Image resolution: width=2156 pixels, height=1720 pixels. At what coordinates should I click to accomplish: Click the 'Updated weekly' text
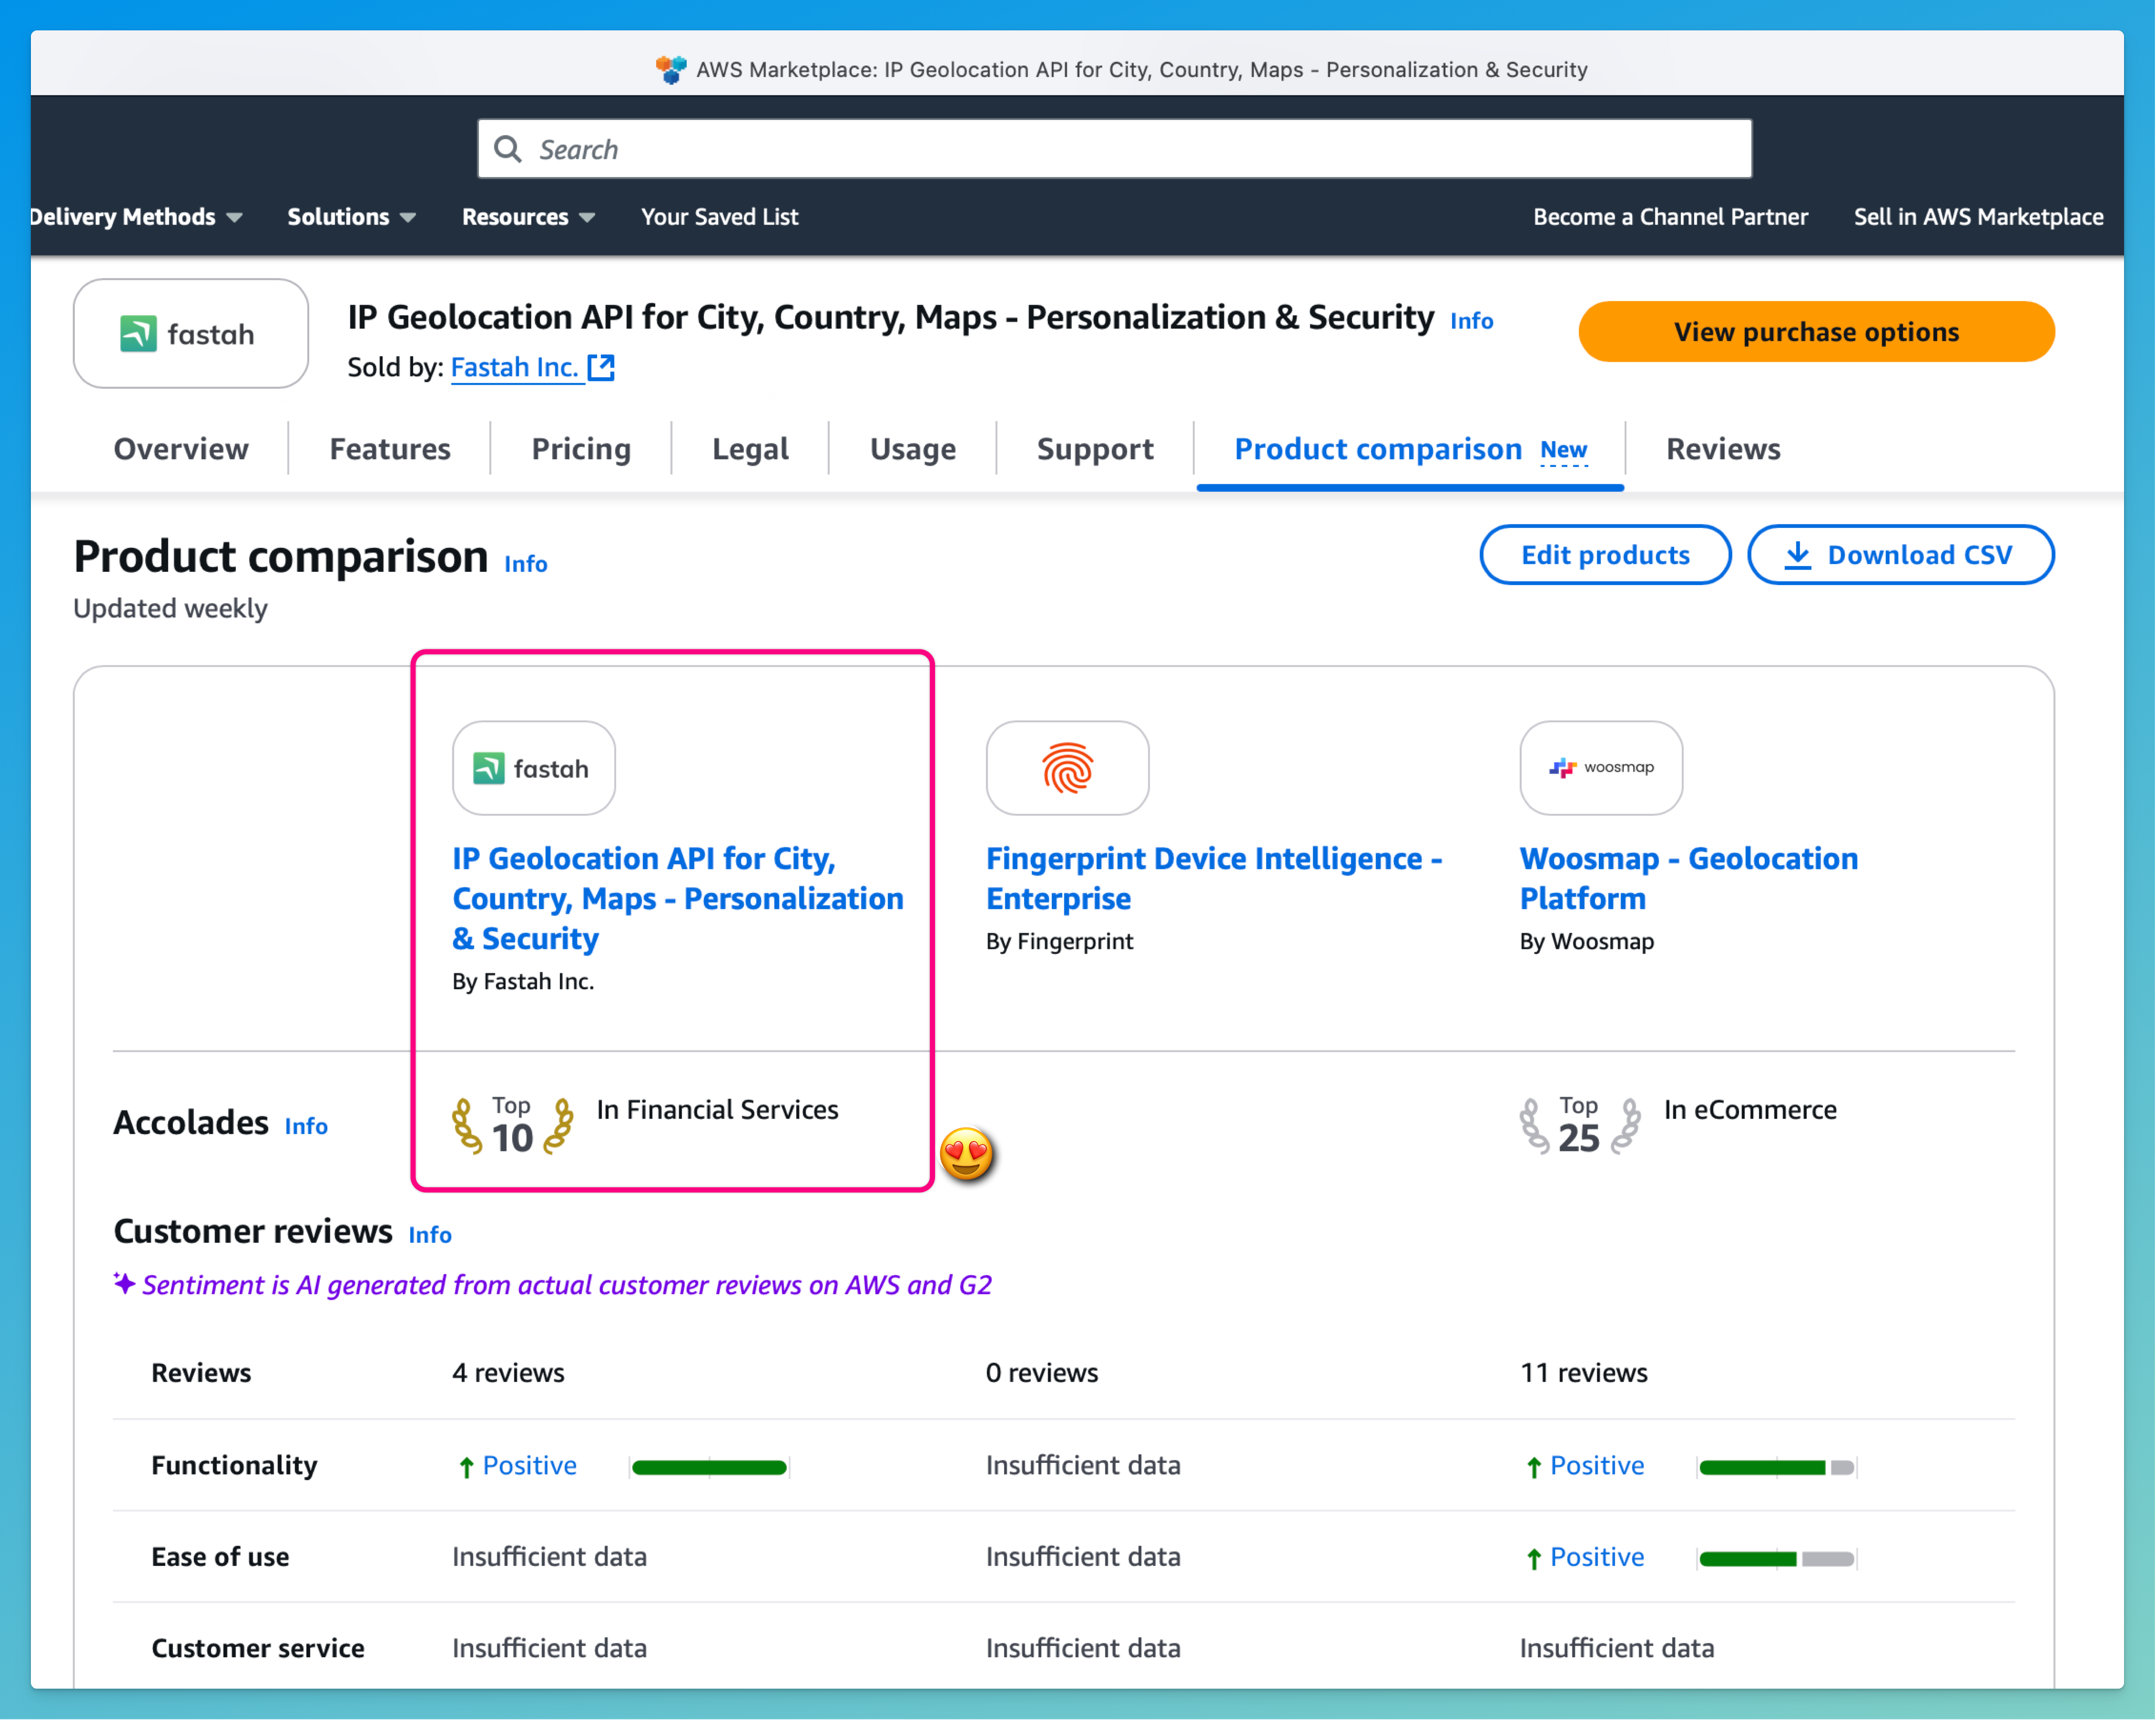coord(171,609)
